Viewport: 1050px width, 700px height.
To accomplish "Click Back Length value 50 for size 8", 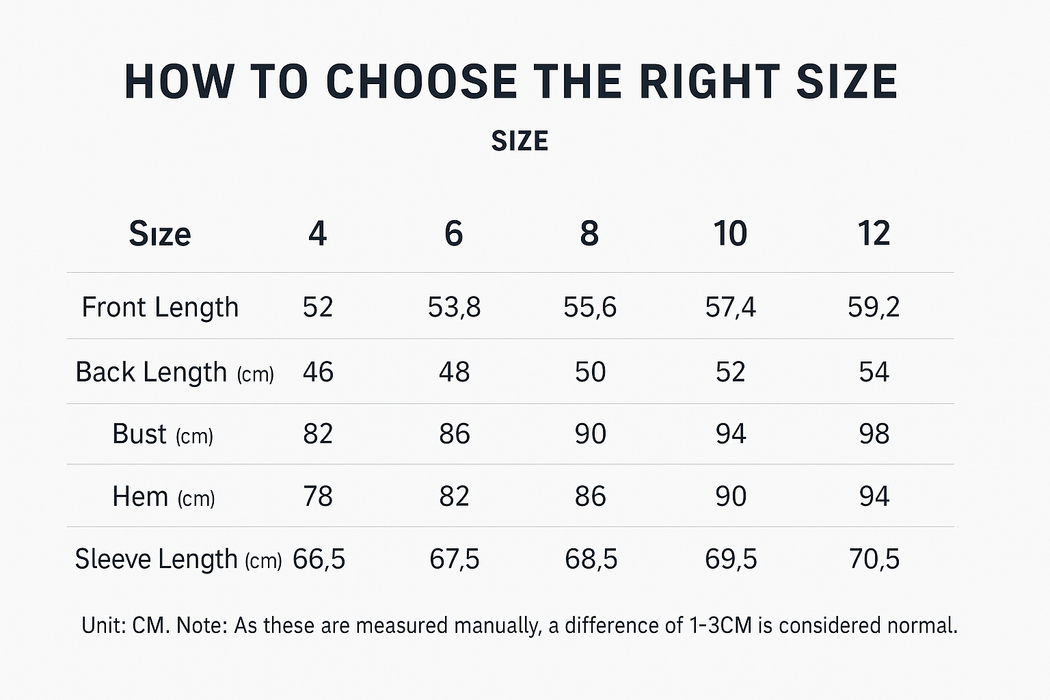I will pyautogui.click(x=590, y=372).
